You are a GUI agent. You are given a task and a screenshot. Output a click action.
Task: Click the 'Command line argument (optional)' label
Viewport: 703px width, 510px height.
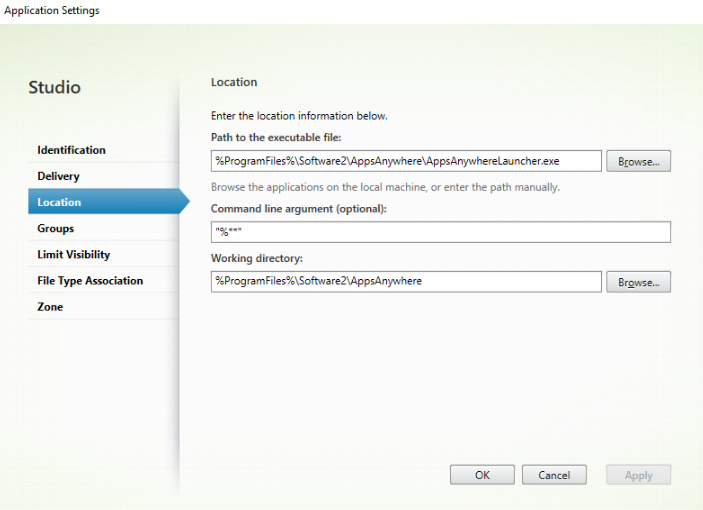coord(298,208)
